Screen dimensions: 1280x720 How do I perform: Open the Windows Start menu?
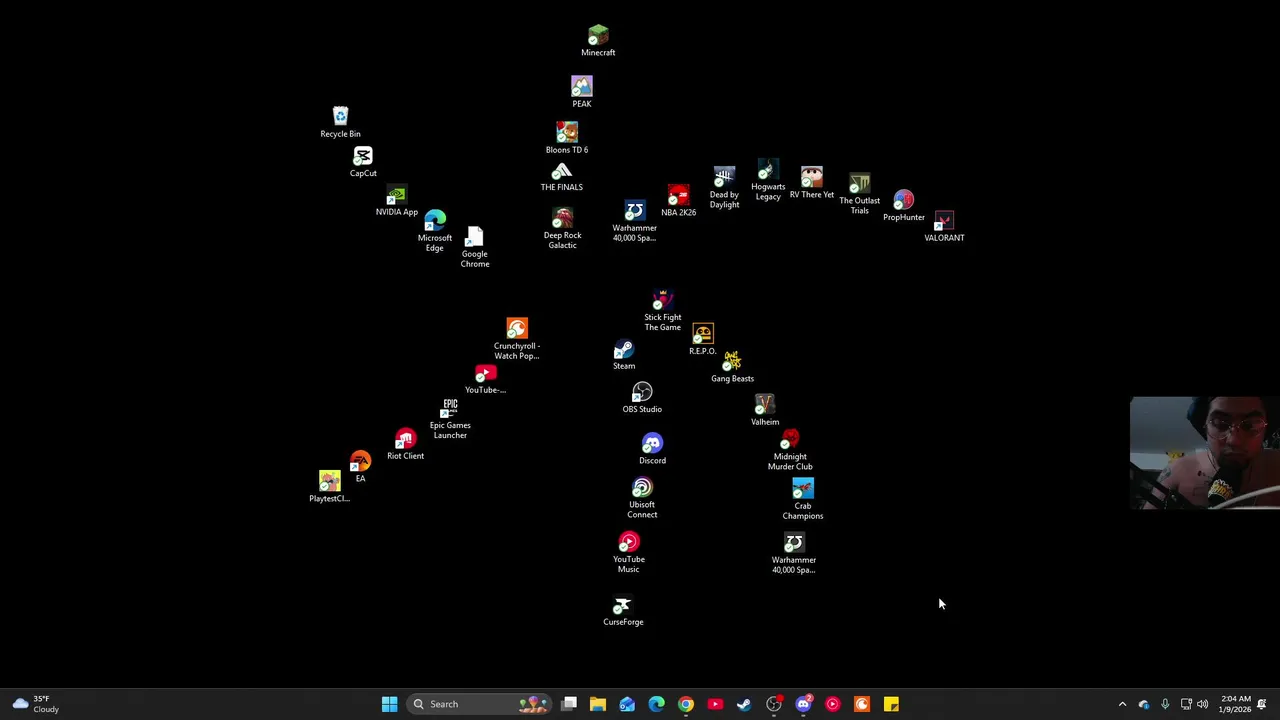tap(389, 704)
